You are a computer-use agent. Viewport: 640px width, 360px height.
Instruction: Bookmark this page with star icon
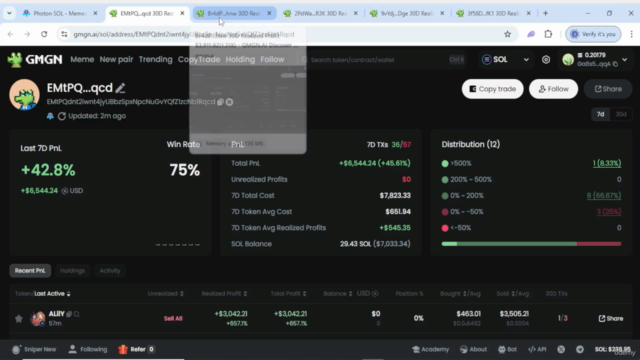pos(507,34)
